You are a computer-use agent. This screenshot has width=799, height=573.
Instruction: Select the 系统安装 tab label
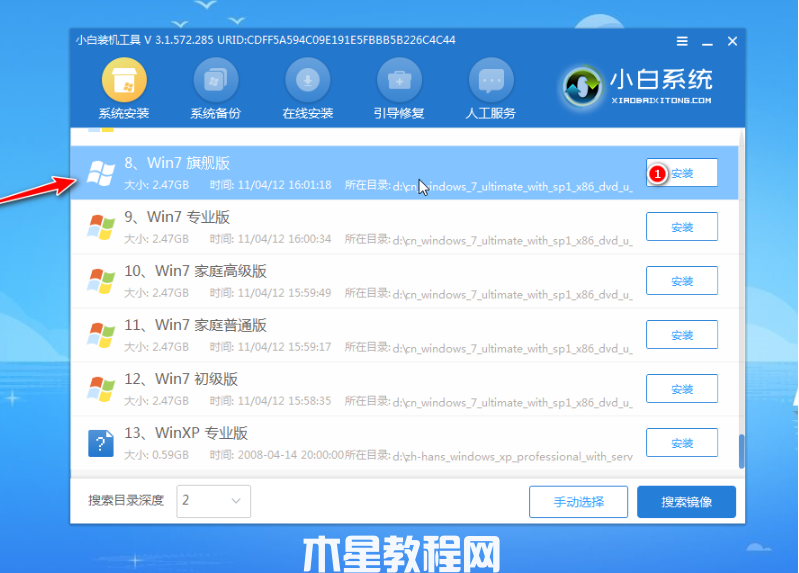click(x=124, y=114)
